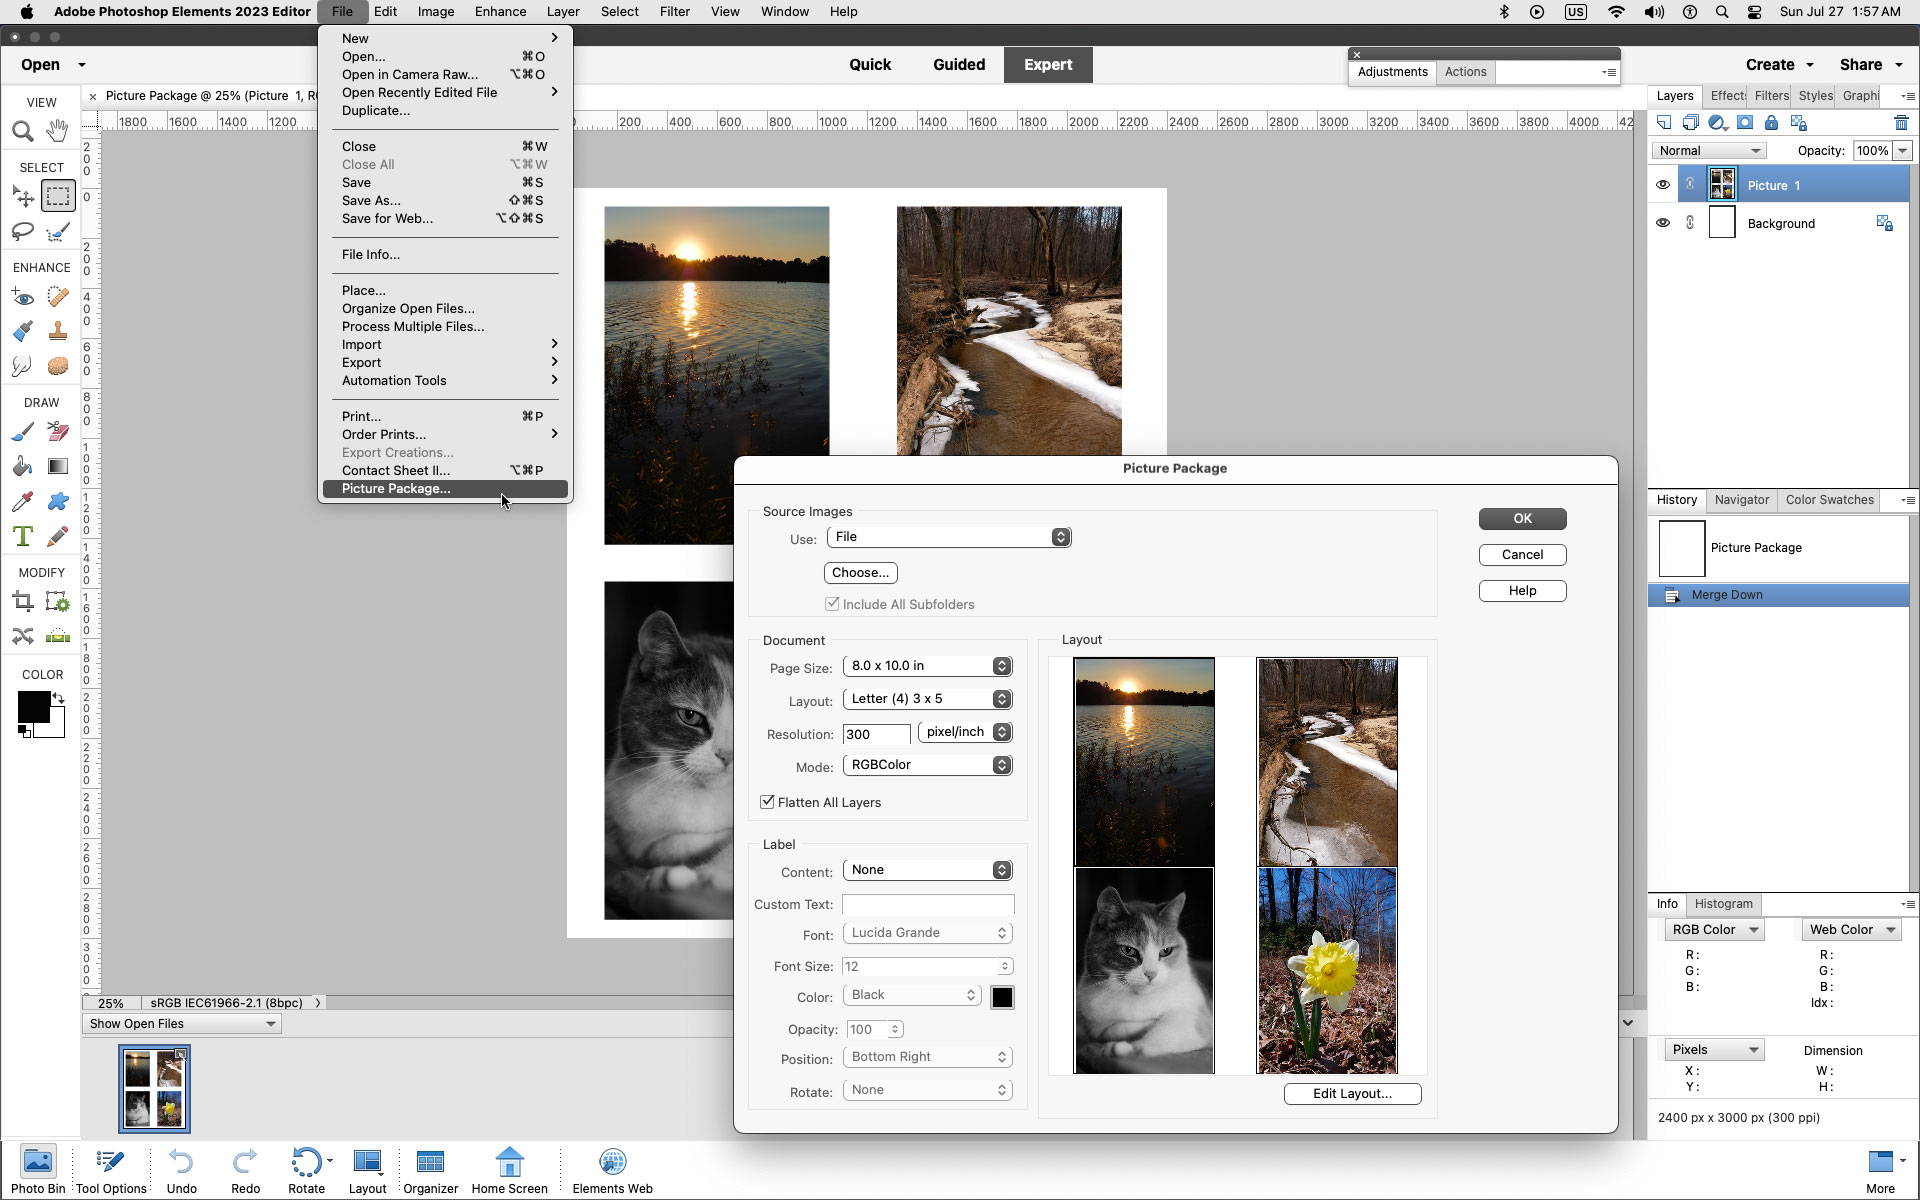1920x1200 pixels.
Task: Disable Flatten All Layers
Action: [x=767, y=802]
